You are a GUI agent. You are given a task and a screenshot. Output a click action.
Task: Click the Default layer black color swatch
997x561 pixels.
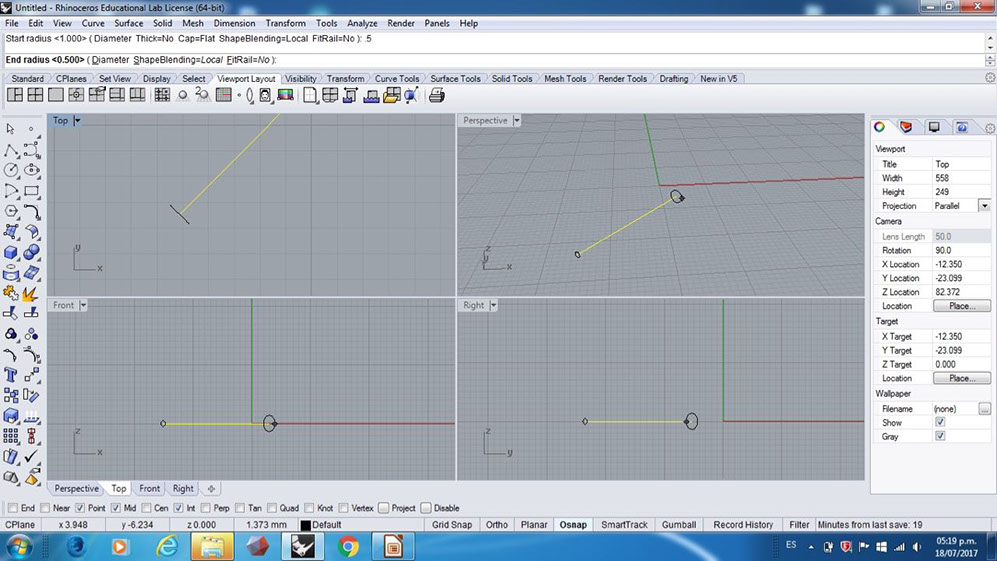(x=305, y=525)
